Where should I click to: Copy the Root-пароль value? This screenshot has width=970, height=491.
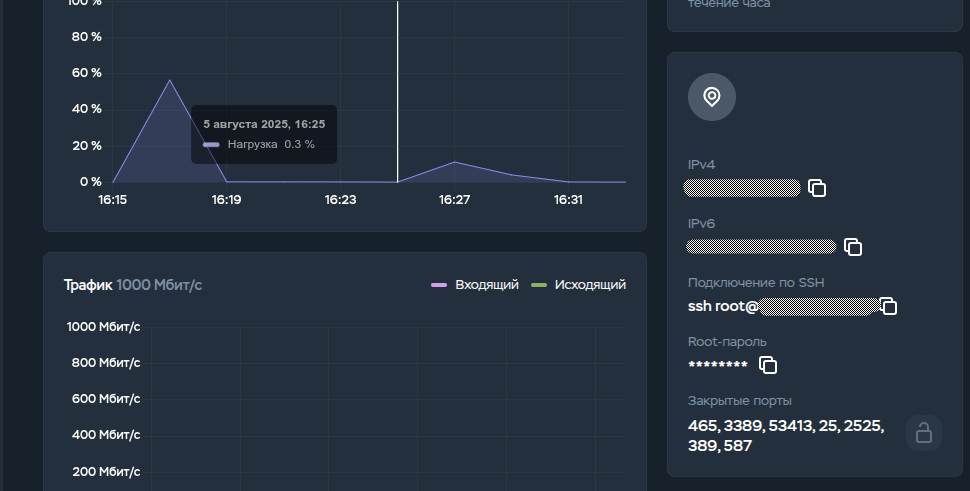click(x=768, y=365)
